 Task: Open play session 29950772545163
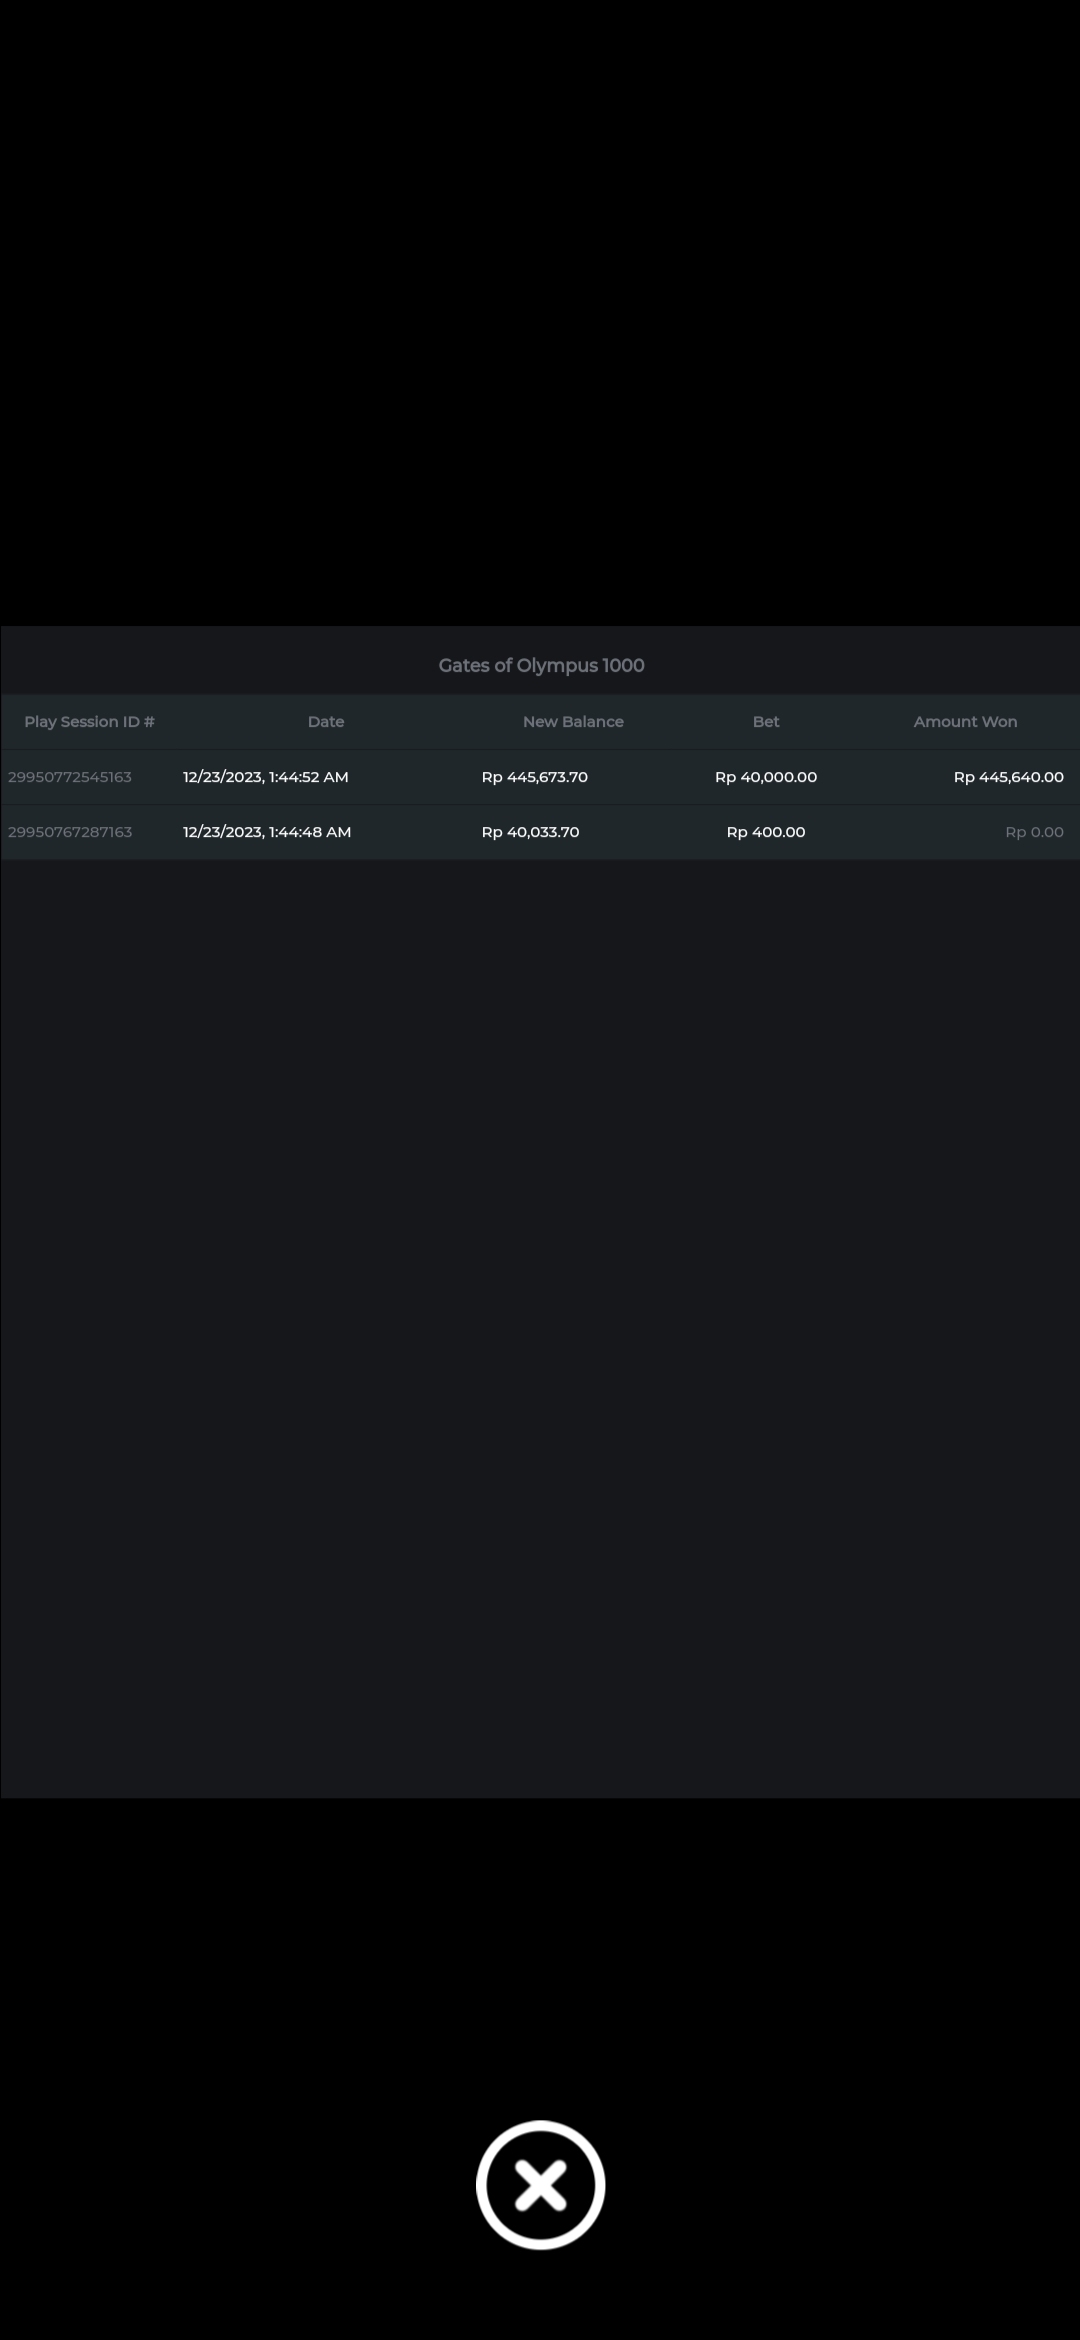pyautogui.click(x=70, y=777)
